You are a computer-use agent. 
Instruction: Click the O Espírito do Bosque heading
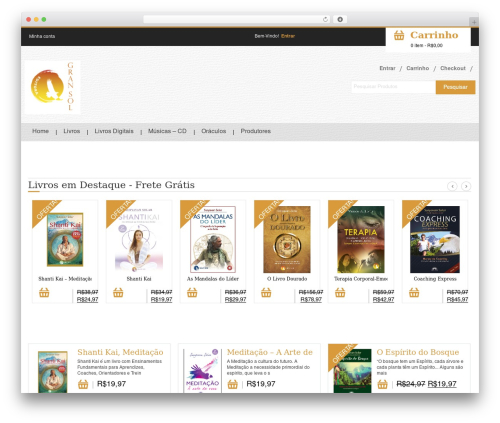[x=418, y=352]
